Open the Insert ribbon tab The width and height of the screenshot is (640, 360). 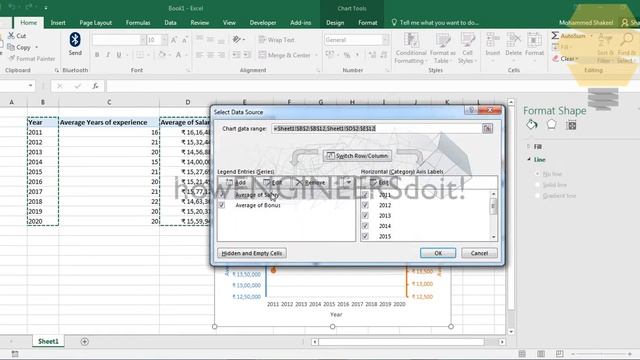[58, 23]
